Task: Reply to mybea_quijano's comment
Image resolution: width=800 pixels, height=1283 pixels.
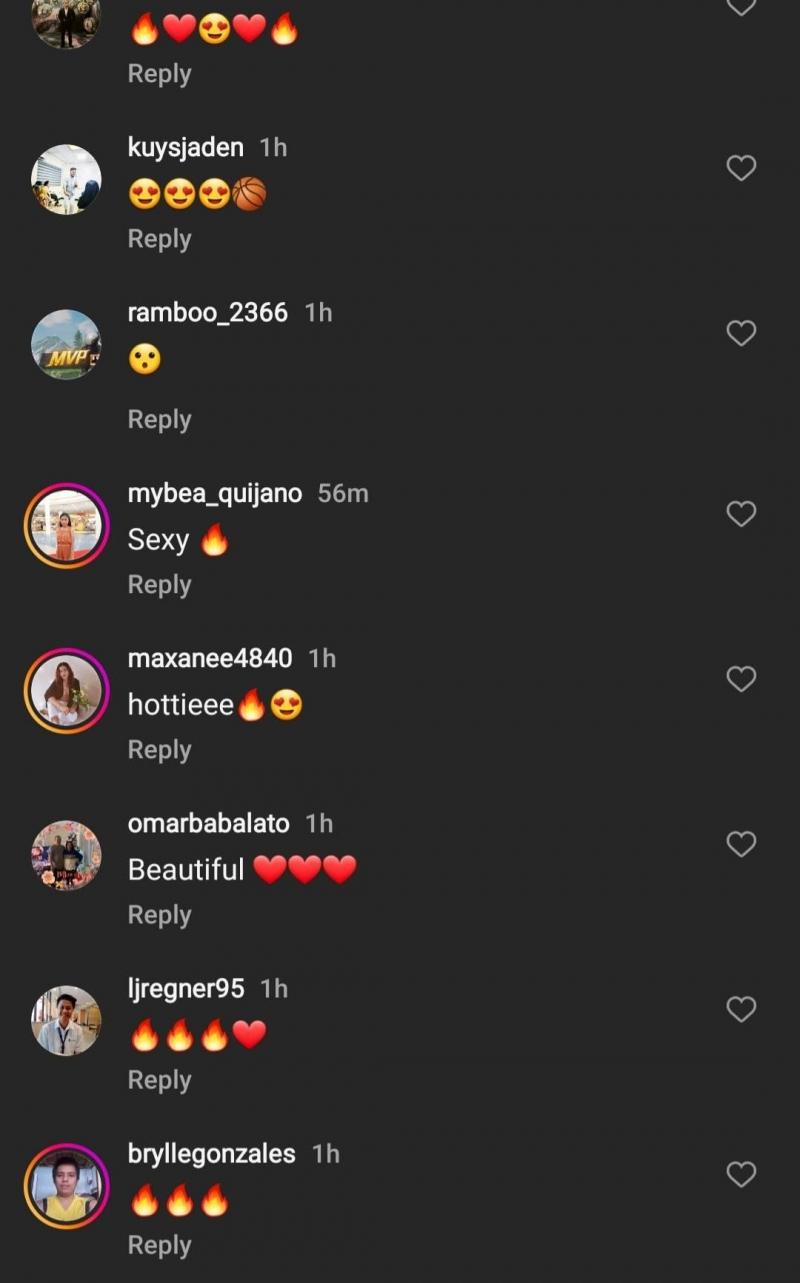Action: pos(159,584)
